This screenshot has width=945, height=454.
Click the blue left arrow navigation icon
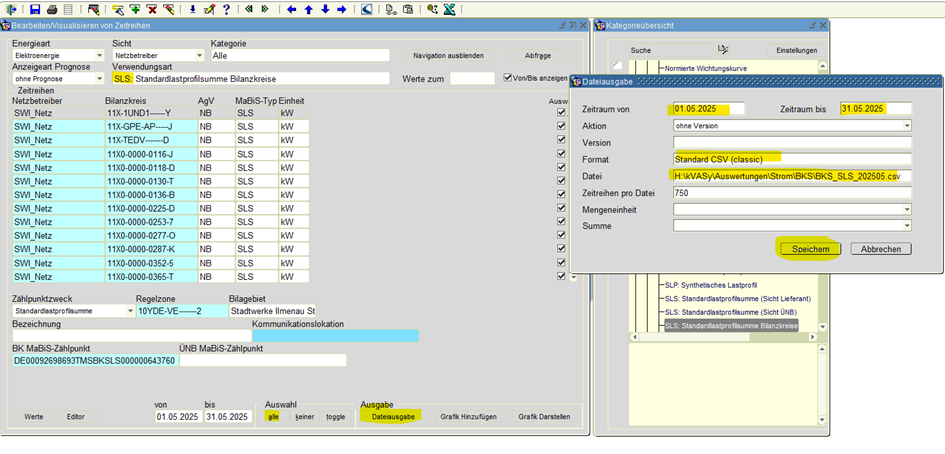291,9
